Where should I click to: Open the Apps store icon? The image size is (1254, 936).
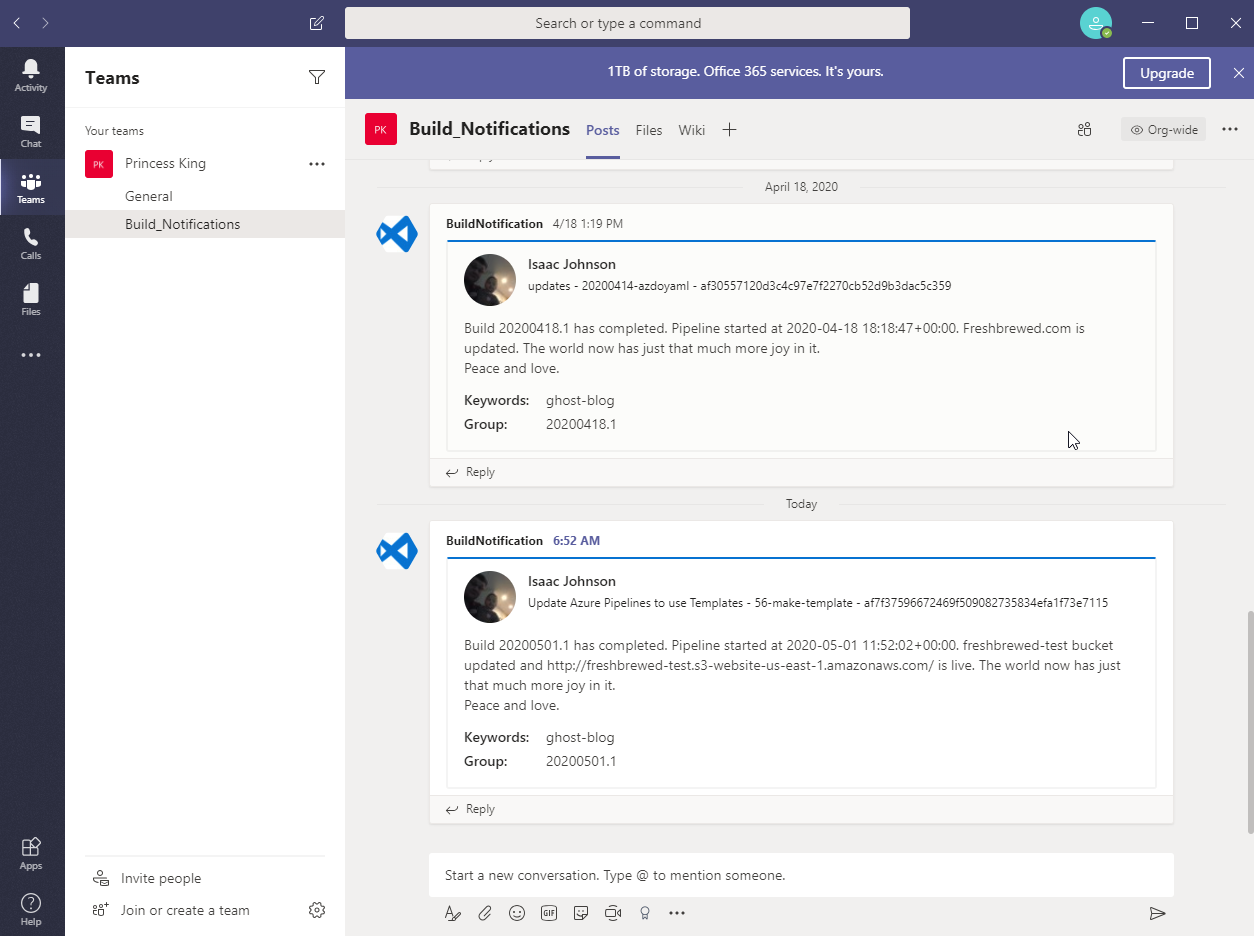[31, 853]
